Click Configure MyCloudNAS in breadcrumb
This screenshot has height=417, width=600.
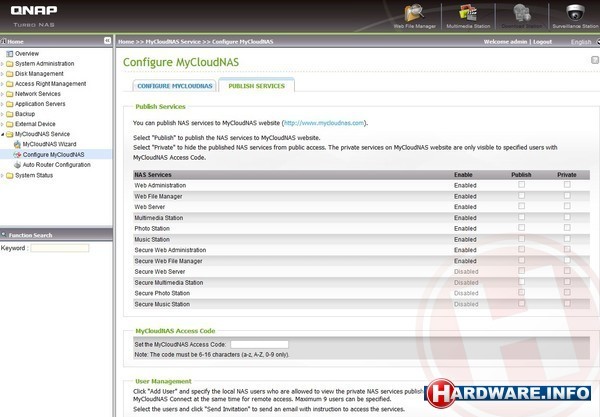(243, 42)
